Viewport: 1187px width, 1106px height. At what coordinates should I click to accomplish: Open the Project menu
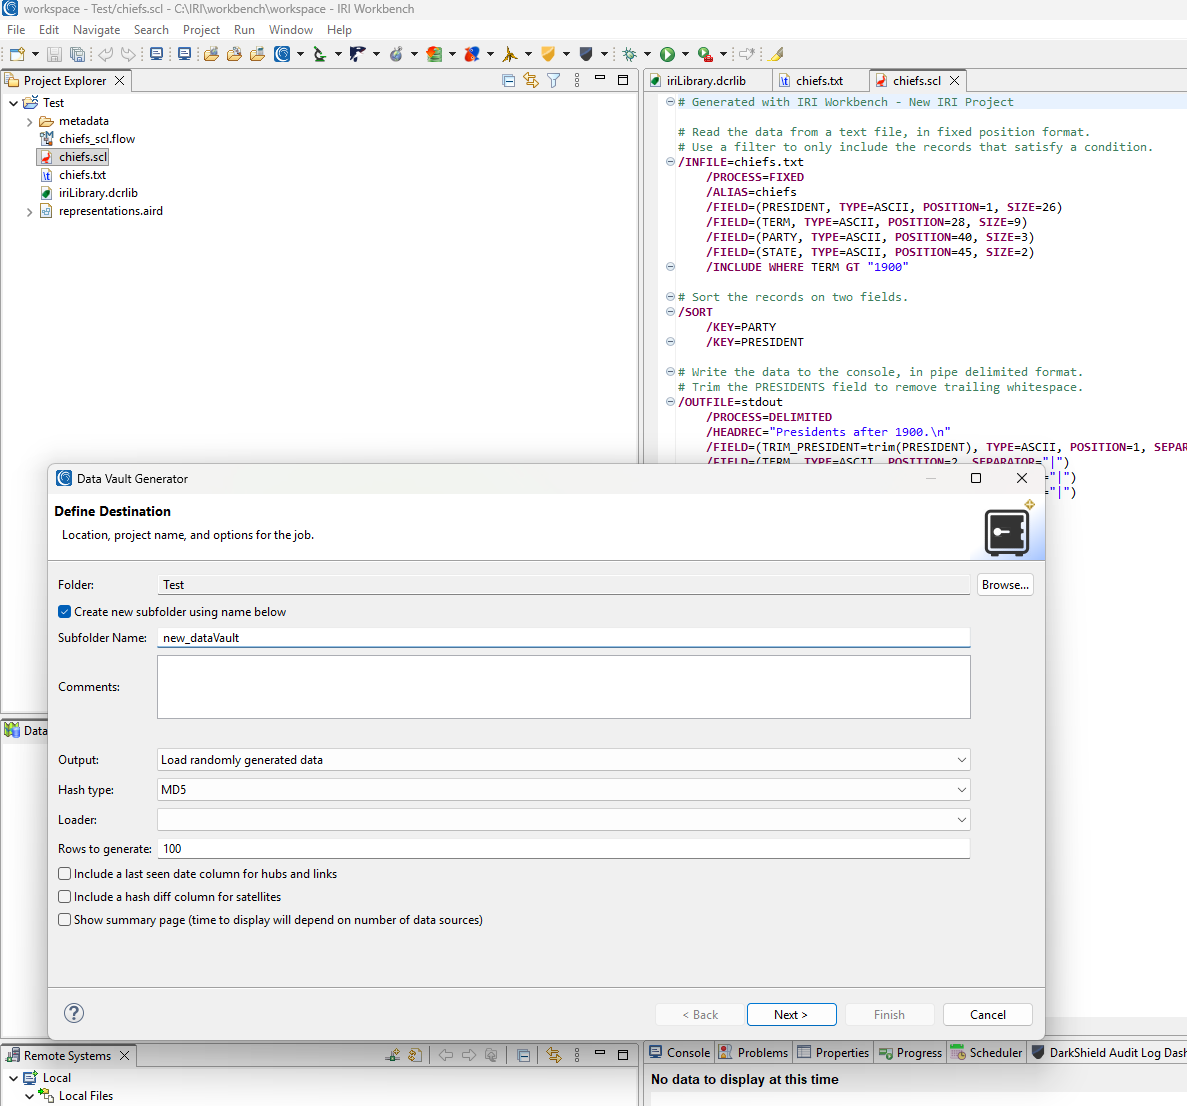(x=201, y=30)
